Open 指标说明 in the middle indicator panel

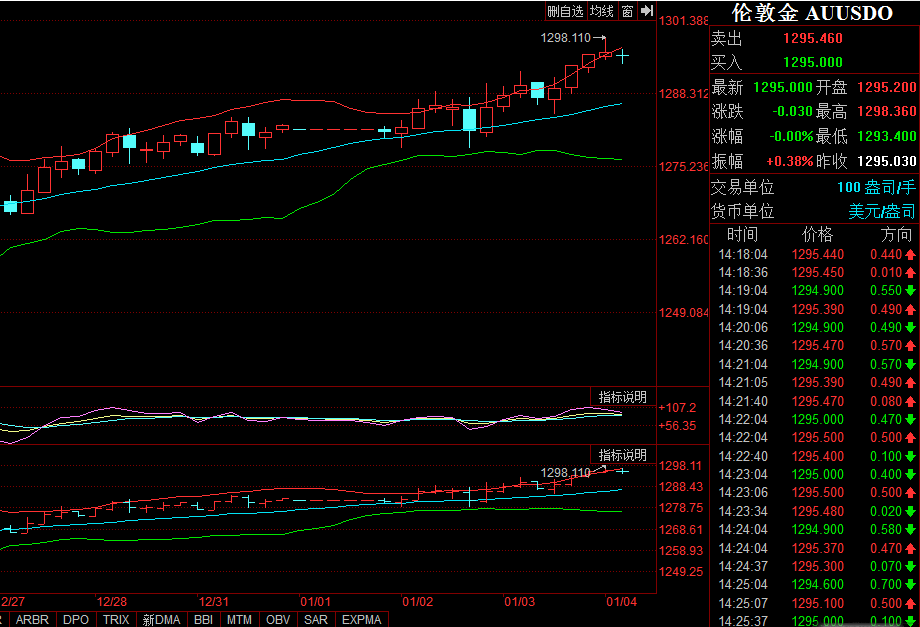[622, 397]
